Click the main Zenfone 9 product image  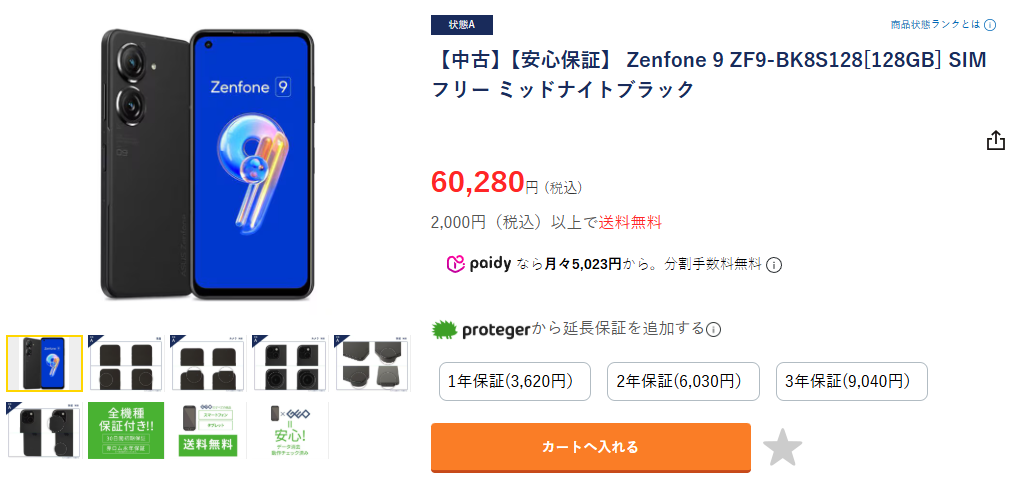208,164
